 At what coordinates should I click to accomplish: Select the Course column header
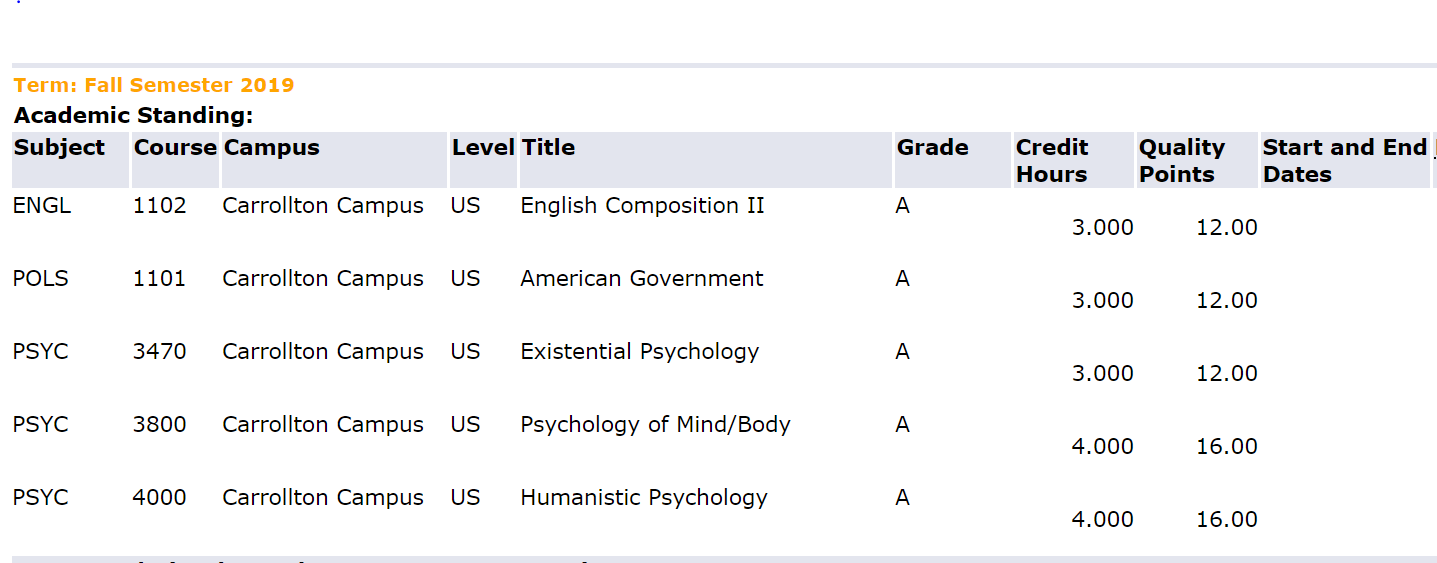175,148
